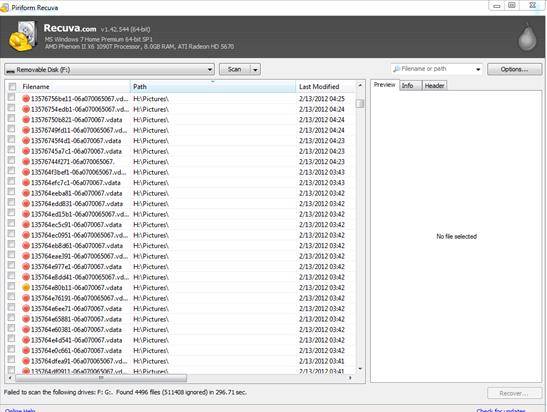Sort by Path column header
Image resolution: width=547 pixels, height=412 pixels.
pyautogui.click(x=213, y=87)
